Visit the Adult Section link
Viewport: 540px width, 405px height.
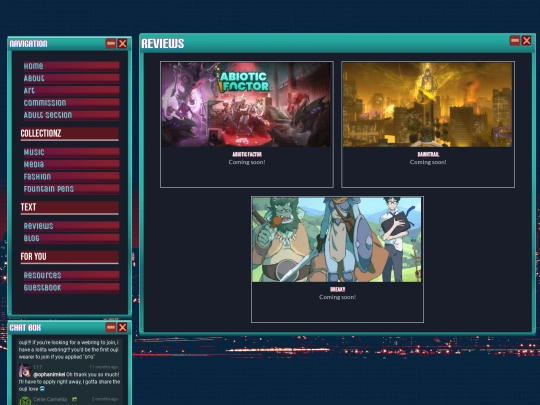click(x=71, y=115)
